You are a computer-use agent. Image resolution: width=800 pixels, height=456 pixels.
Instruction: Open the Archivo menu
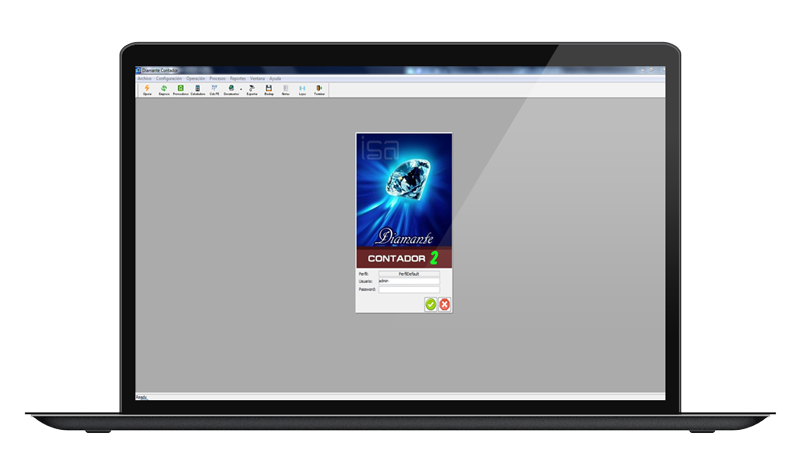pos(144,79)
